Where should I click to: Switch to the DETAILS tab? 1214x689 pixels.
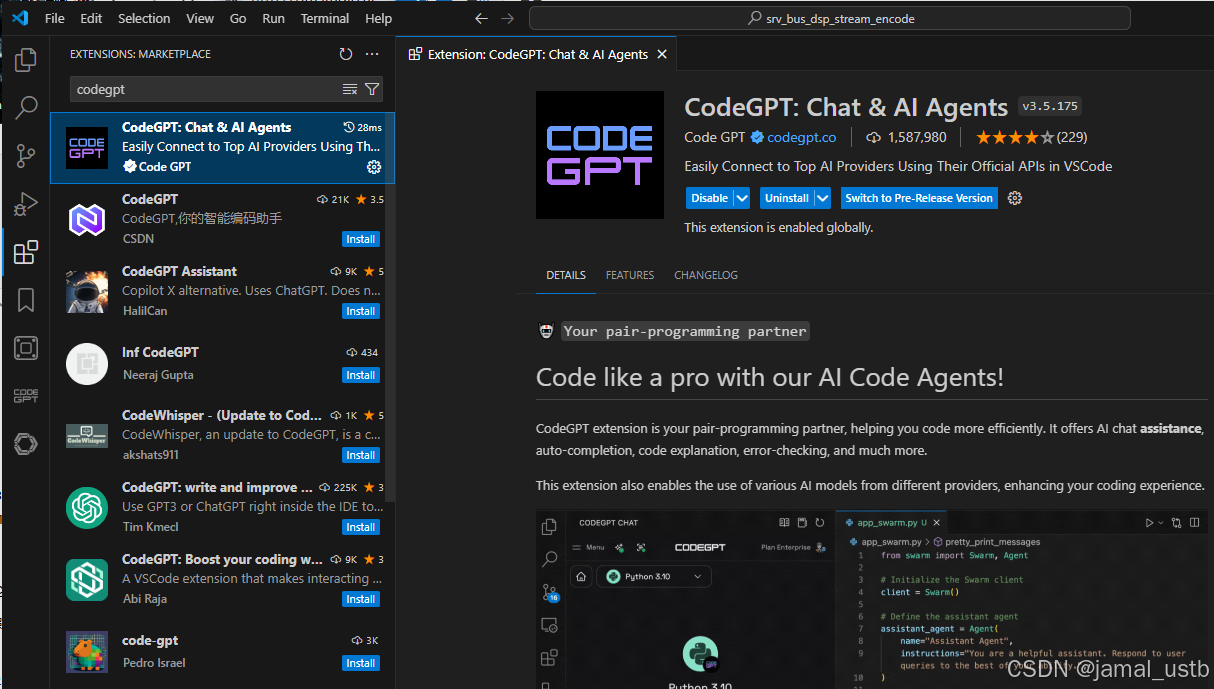pos(566,275)
